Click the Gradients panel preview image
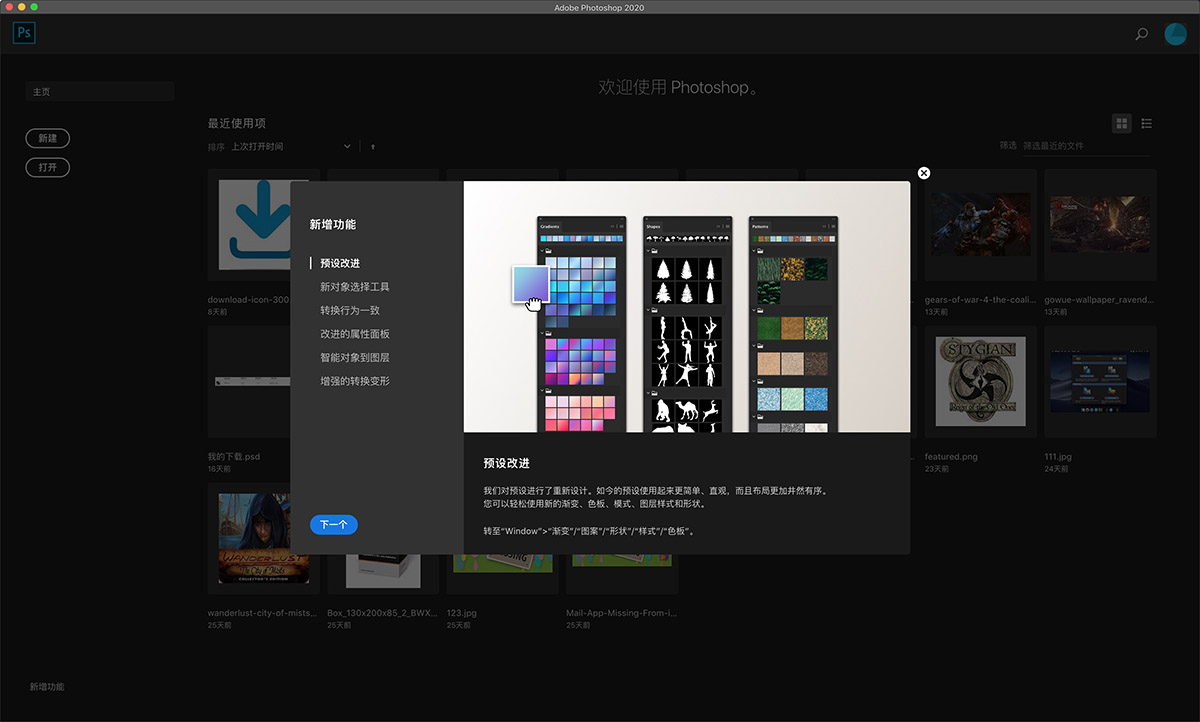The height and width of the screenshot is (722, 1200). point(582,325)
